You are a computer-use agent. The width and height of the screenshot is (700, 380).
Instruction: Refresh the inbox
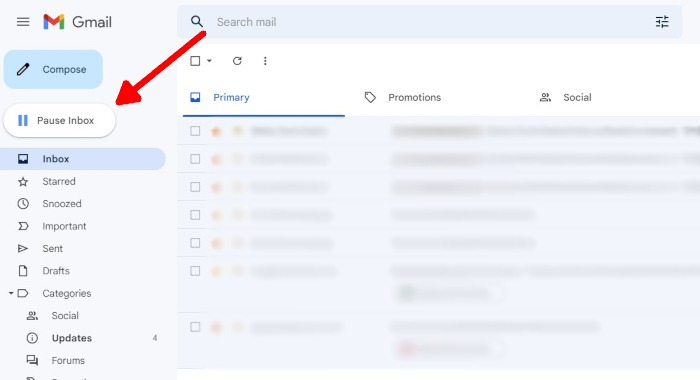237,61
